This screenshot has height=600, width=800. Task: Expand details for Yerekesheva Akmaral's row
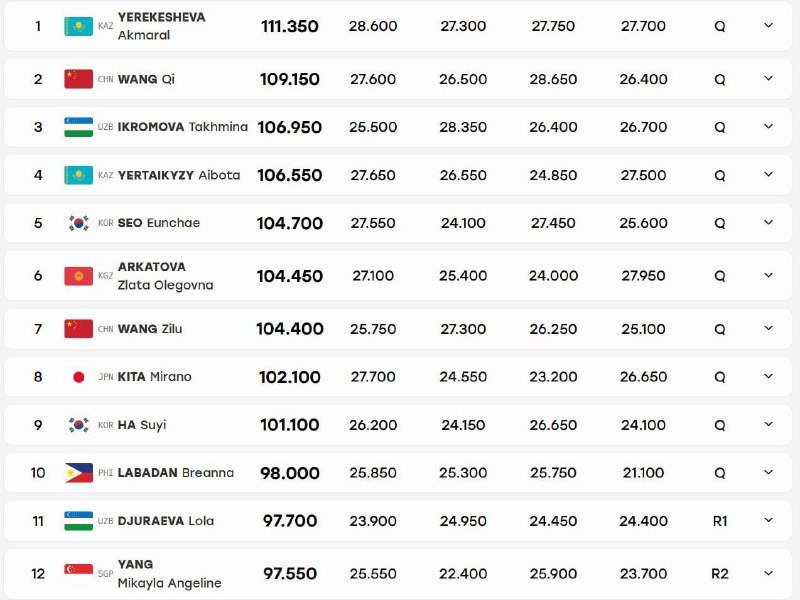click(x=768, y=26)
